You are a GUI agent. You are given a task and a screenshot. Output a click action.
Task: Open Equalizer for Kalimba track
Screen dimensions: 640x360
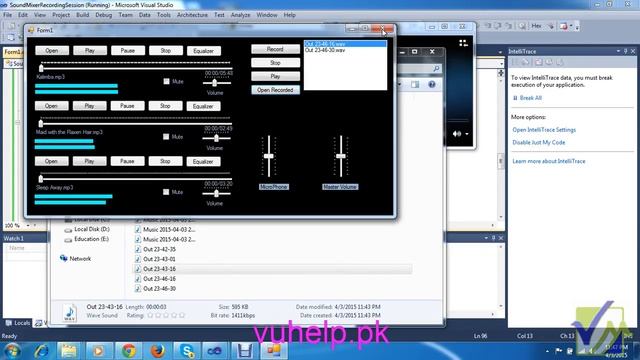[x=203, y=51]
